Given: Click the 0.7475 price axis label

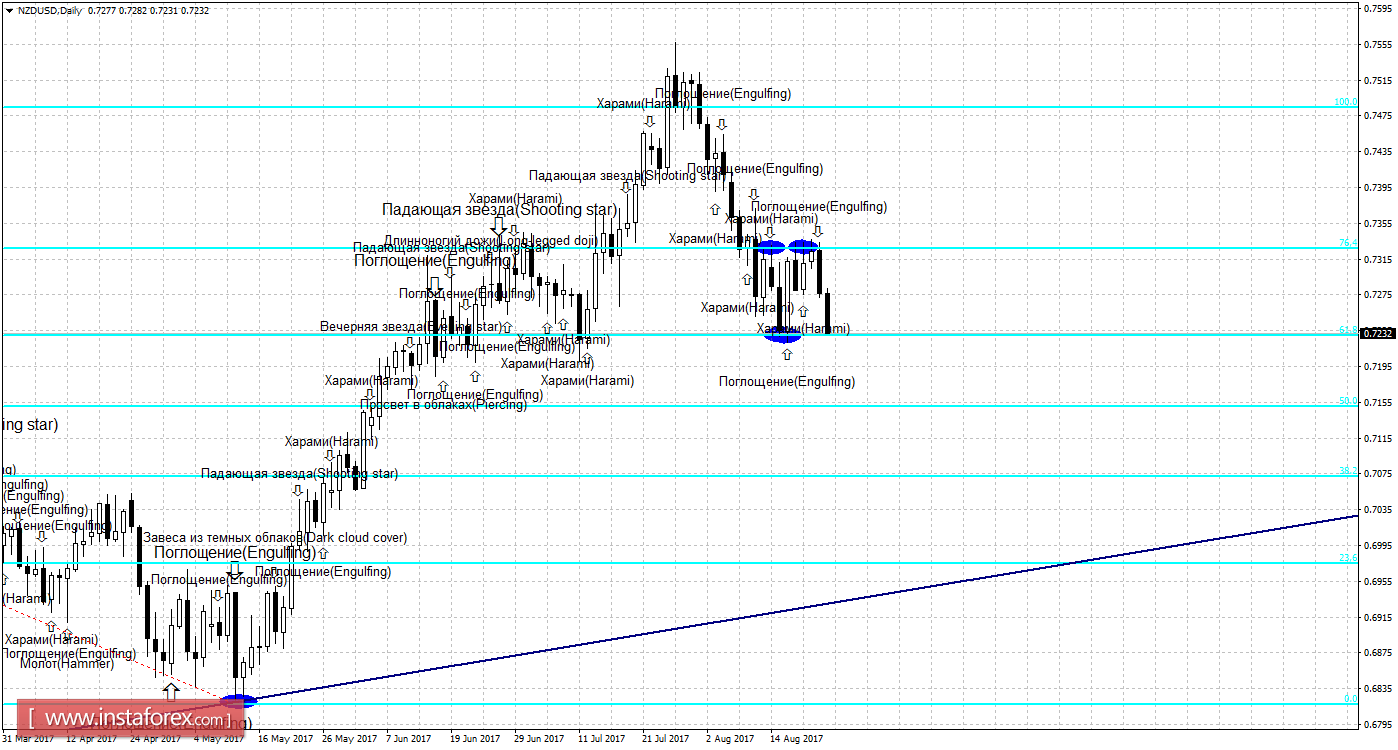Looking at the screenshot, I should coord(1377,116).
